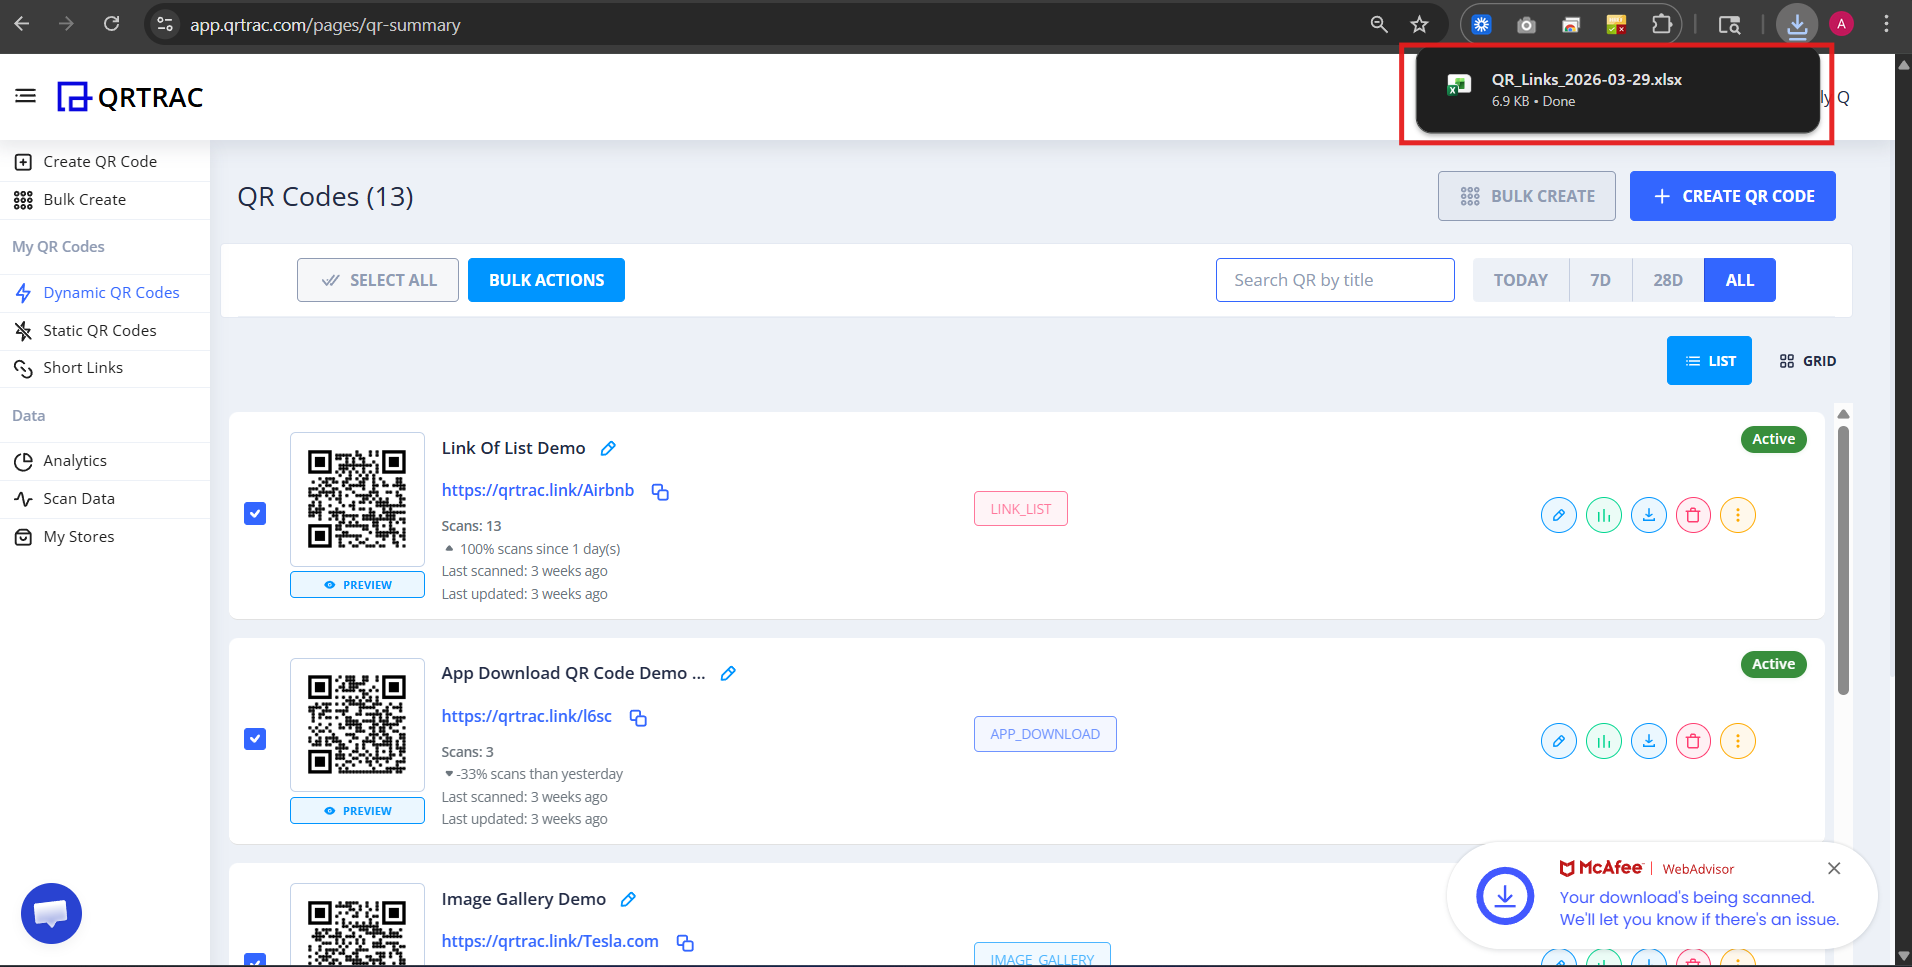
Task: Edit the Link Of List Demo title
Action: 607,448
